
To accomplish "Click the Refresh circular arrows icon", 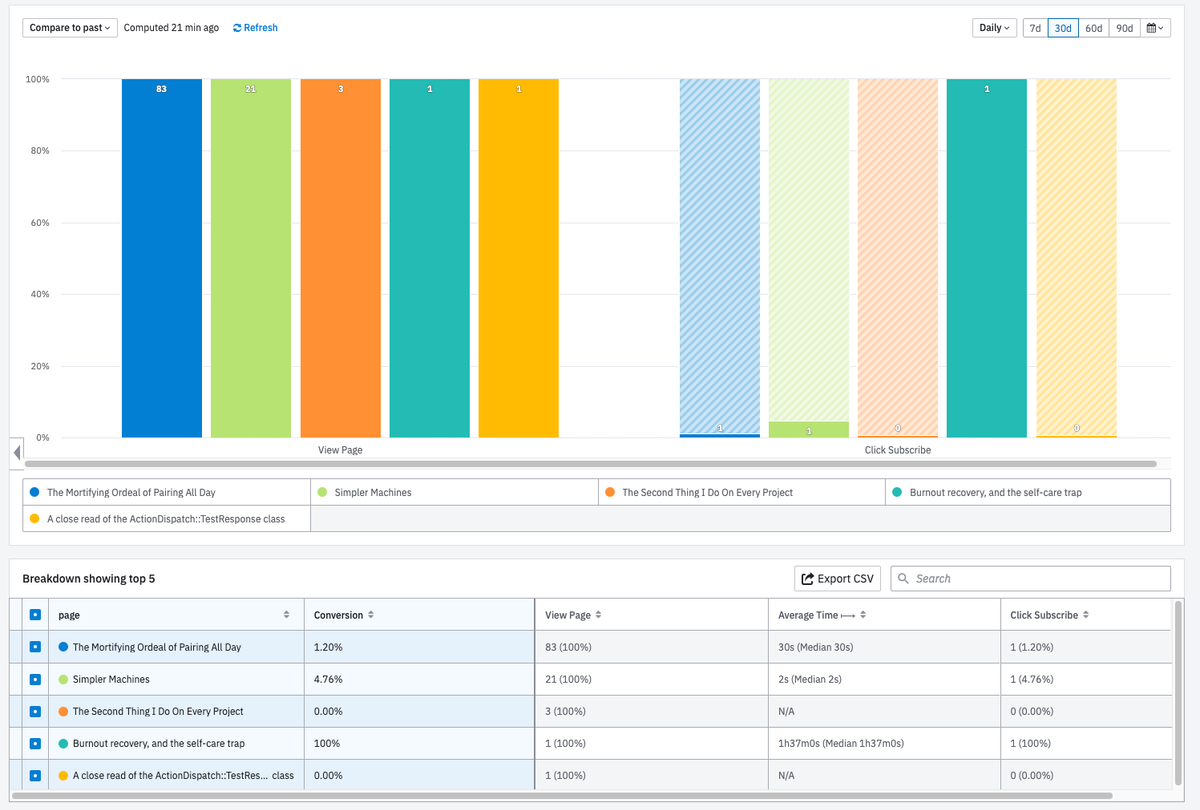I will (236, 27).
